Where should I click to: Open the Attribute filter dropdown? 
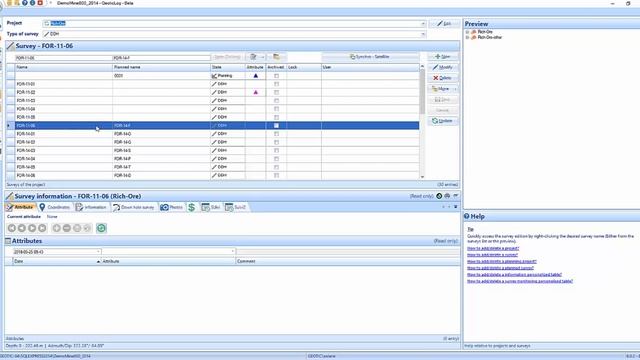click(233, 251)
